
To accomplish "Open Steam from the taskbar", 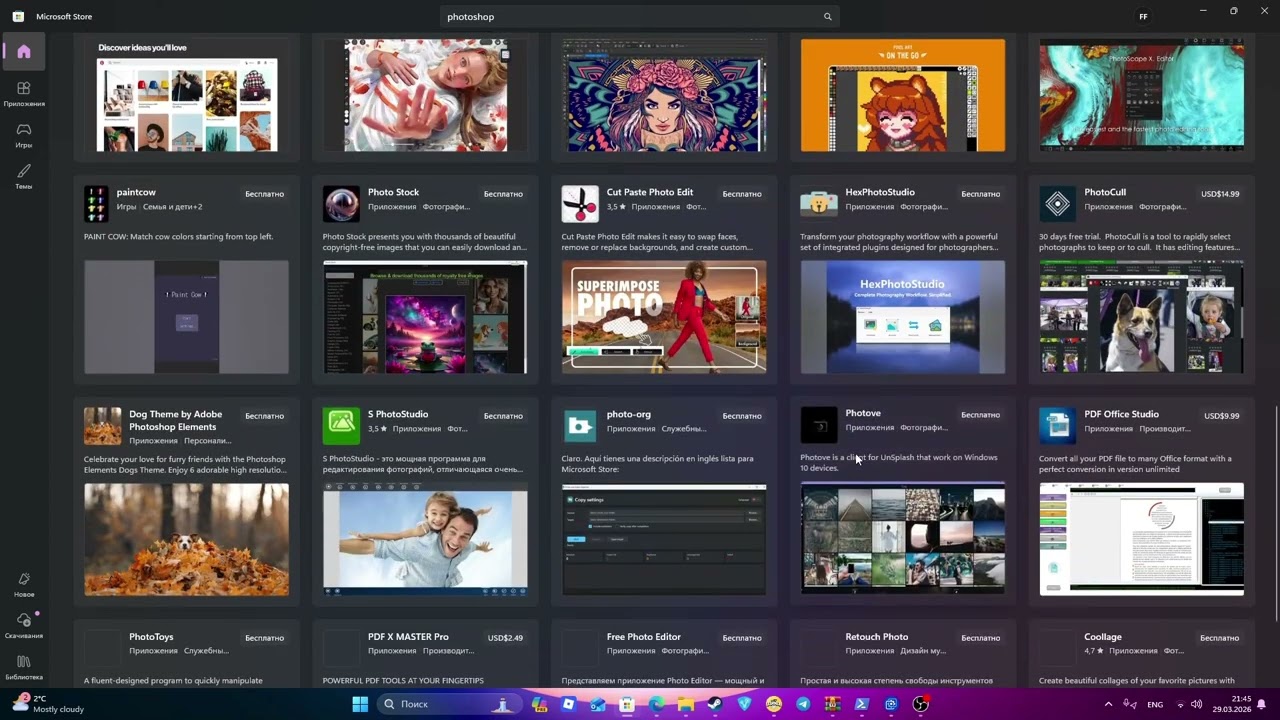I will point(715,704).
